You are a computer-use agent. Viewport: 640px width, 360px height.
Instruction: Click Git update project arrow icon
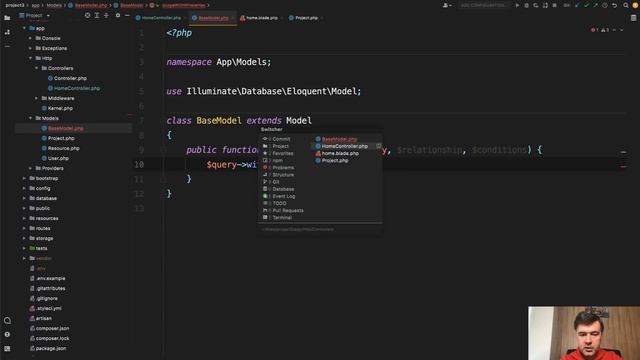pos(577,5)
